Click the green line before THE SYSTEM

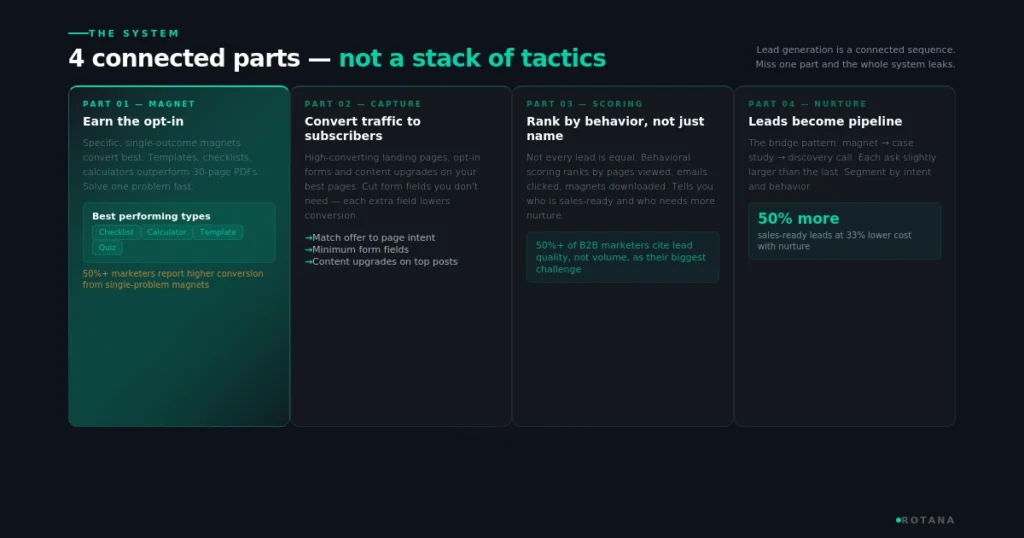click(78, 33)
